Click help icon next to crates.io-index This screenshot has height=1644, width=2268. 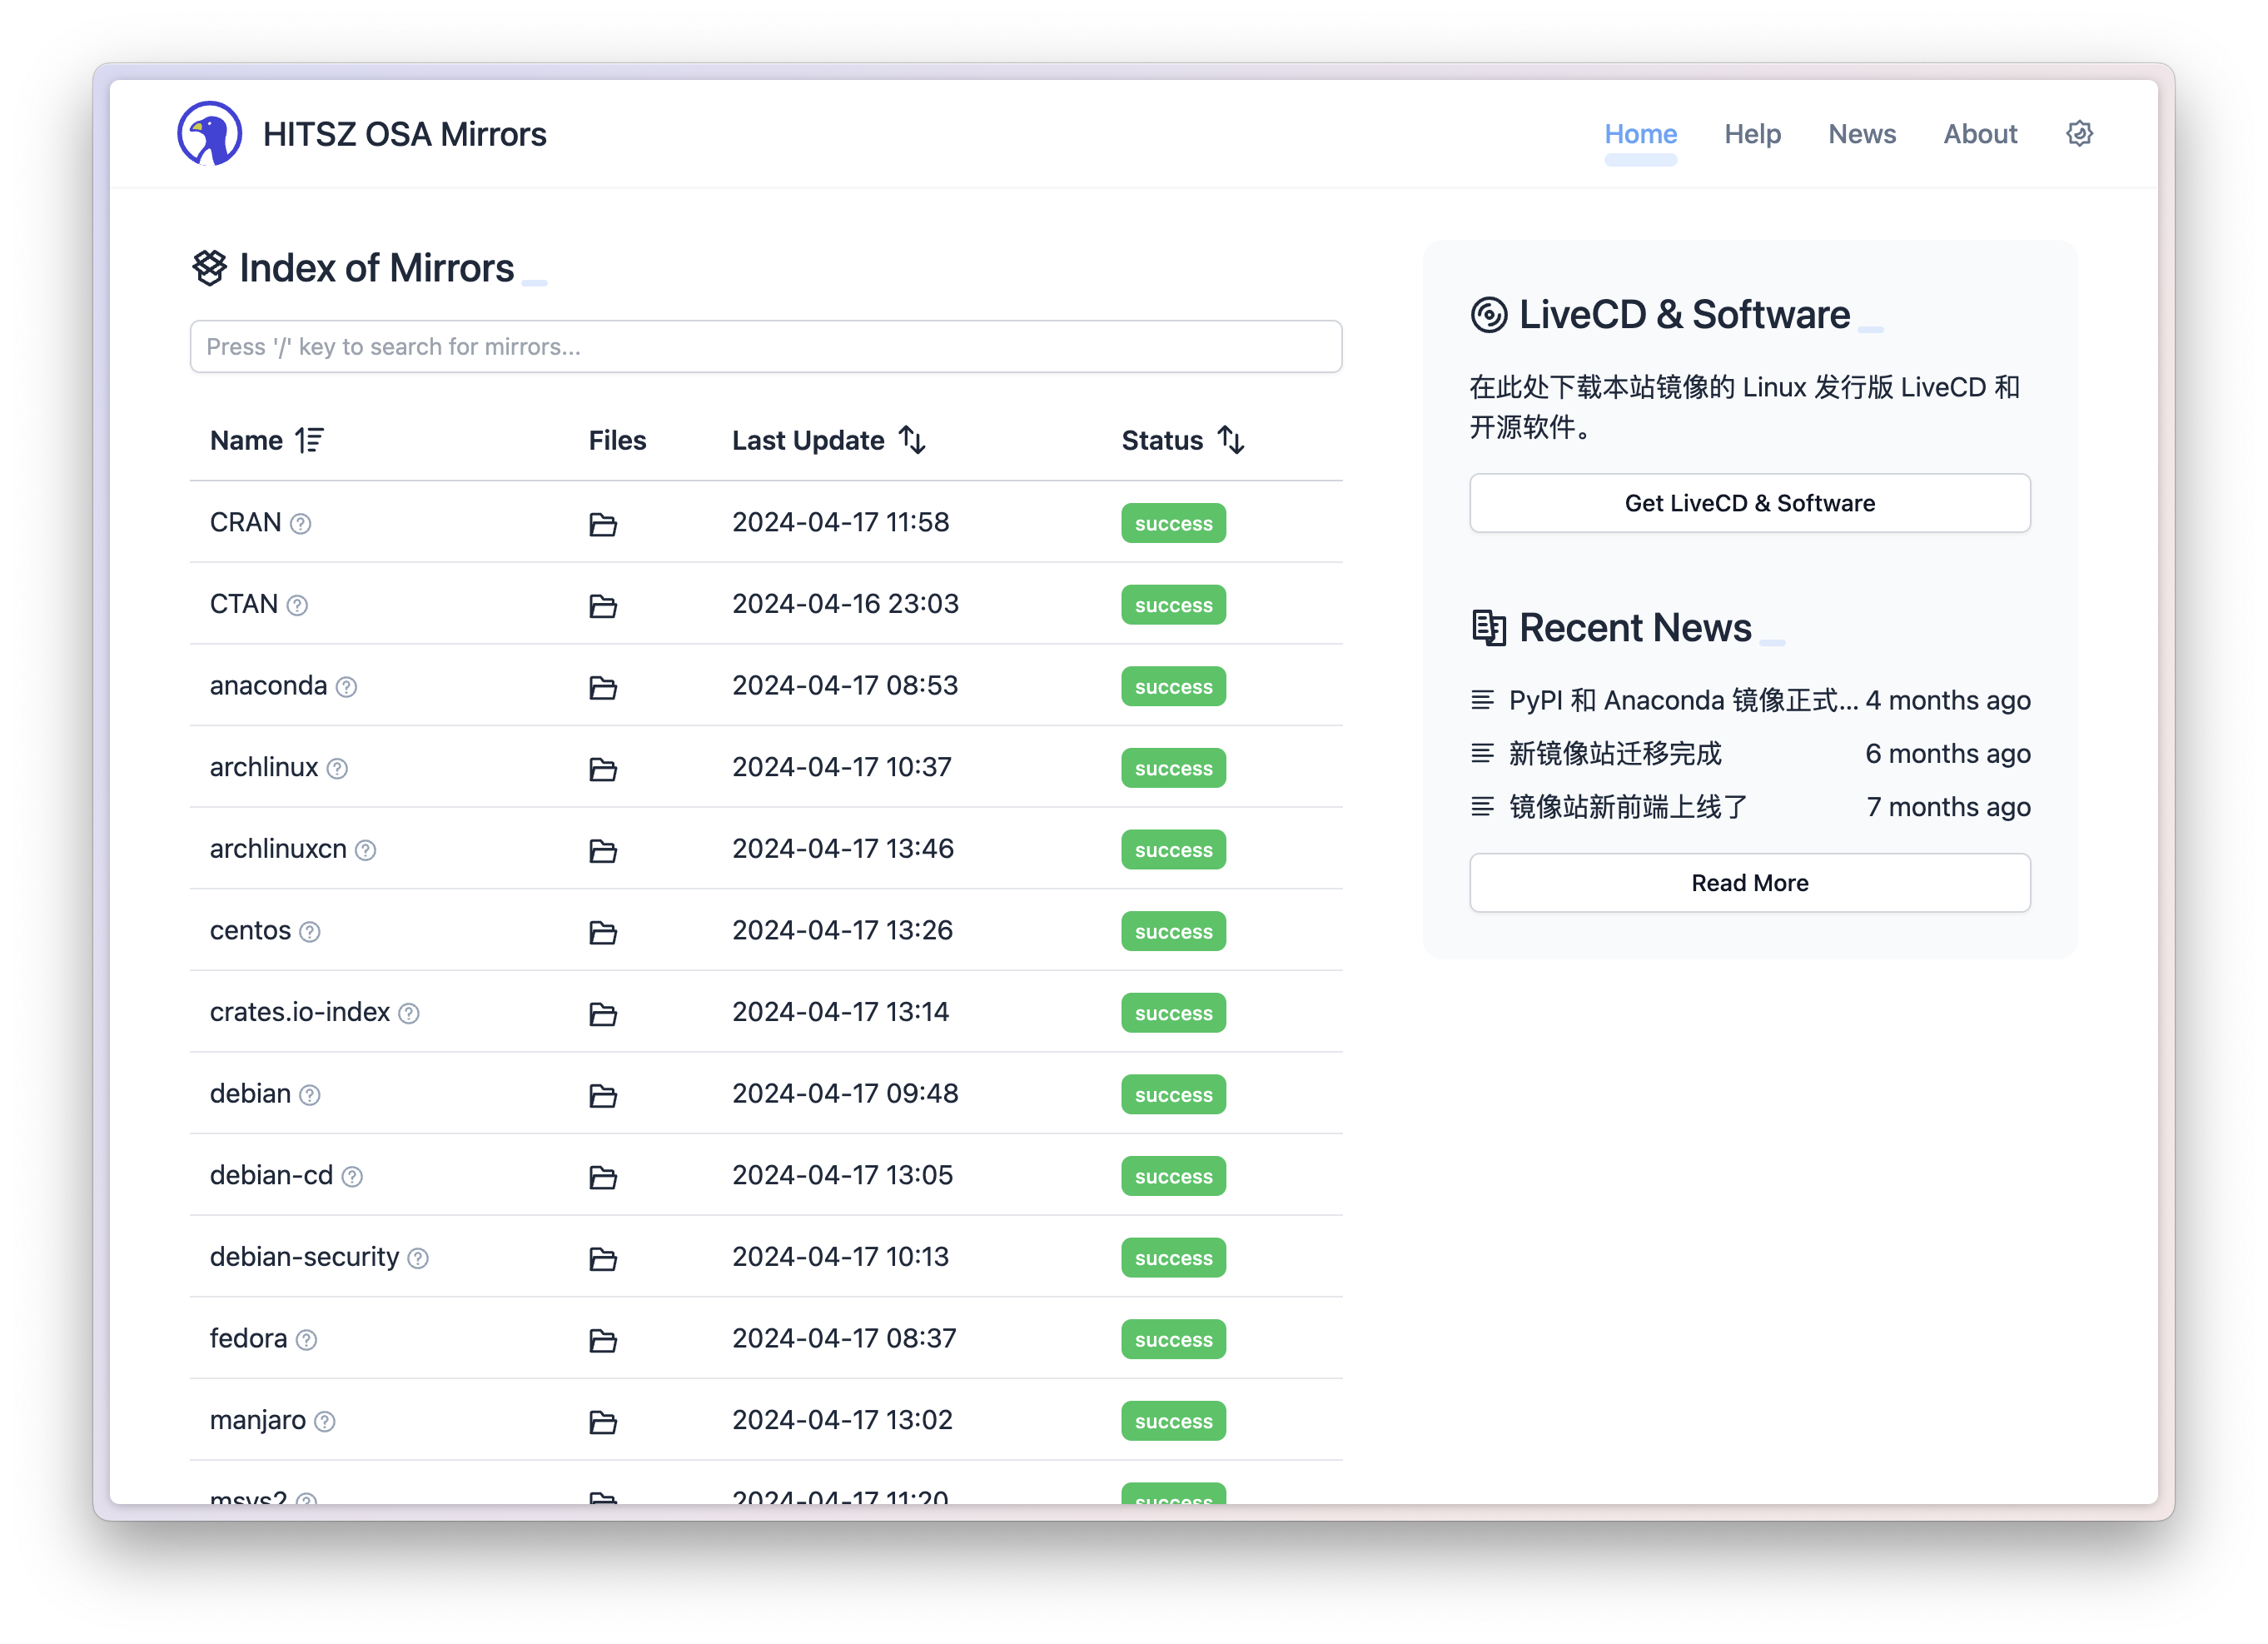coord(409,1013)
